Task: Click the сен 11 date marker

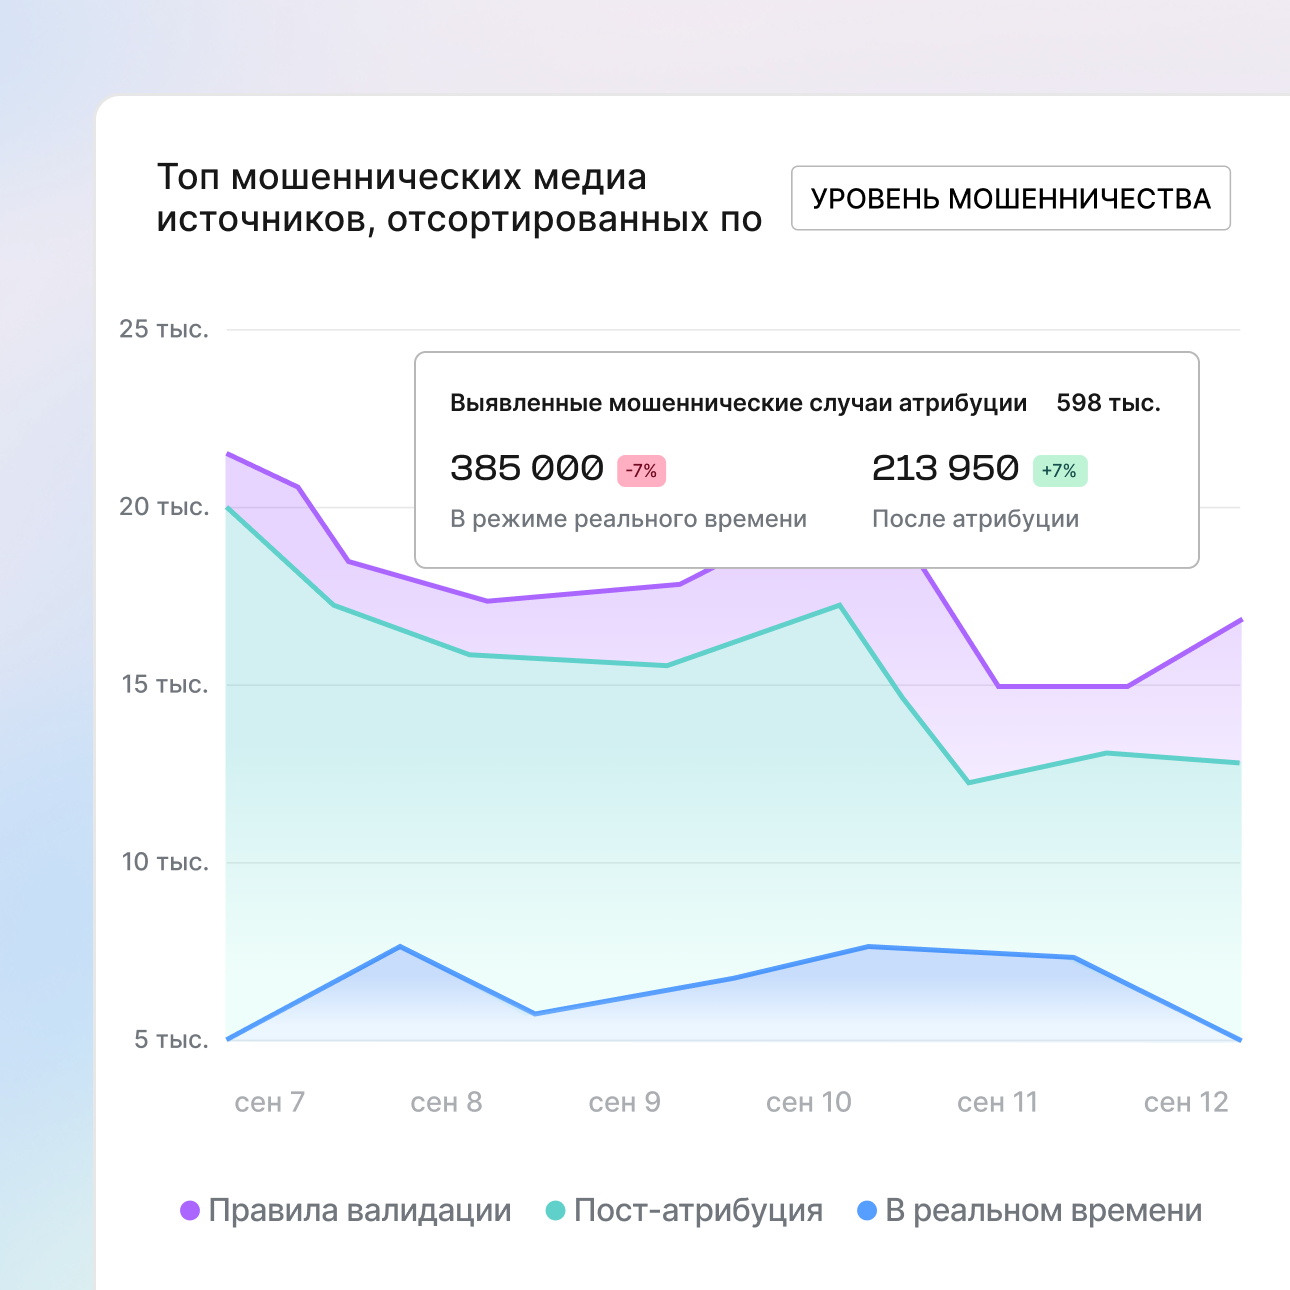Action: click(x=997, y=1102)
